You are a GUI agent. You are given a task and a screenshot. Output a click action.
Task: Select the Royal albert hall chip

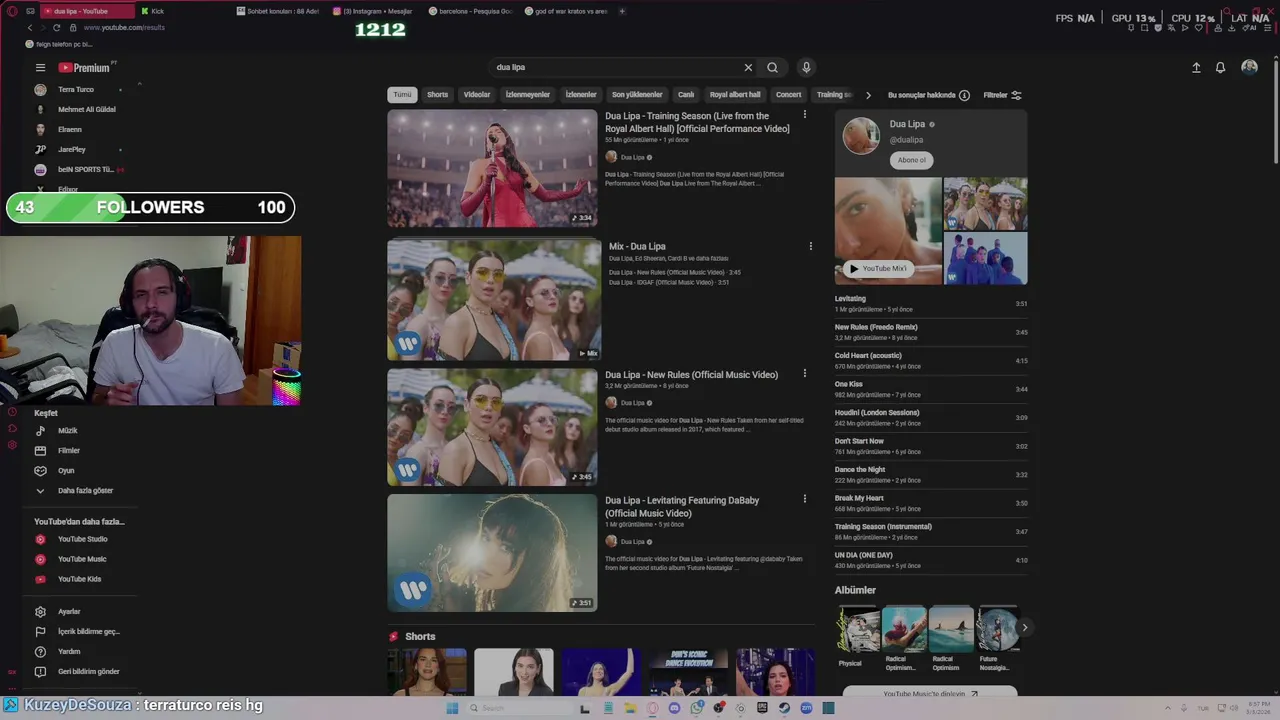735,95
